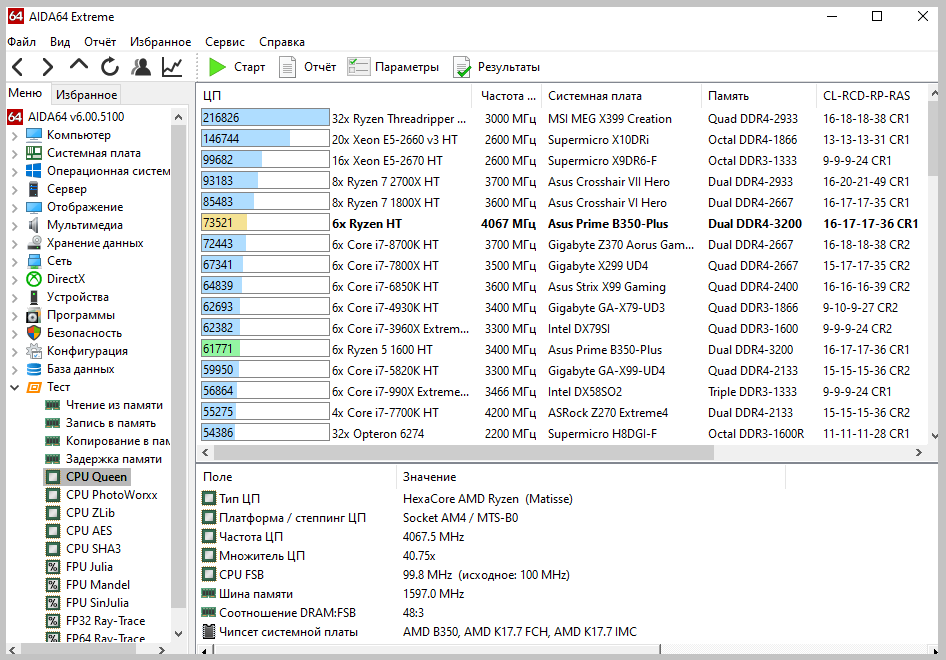
Task: Select the FPU Julia benchmark
Action: [89, 567]
